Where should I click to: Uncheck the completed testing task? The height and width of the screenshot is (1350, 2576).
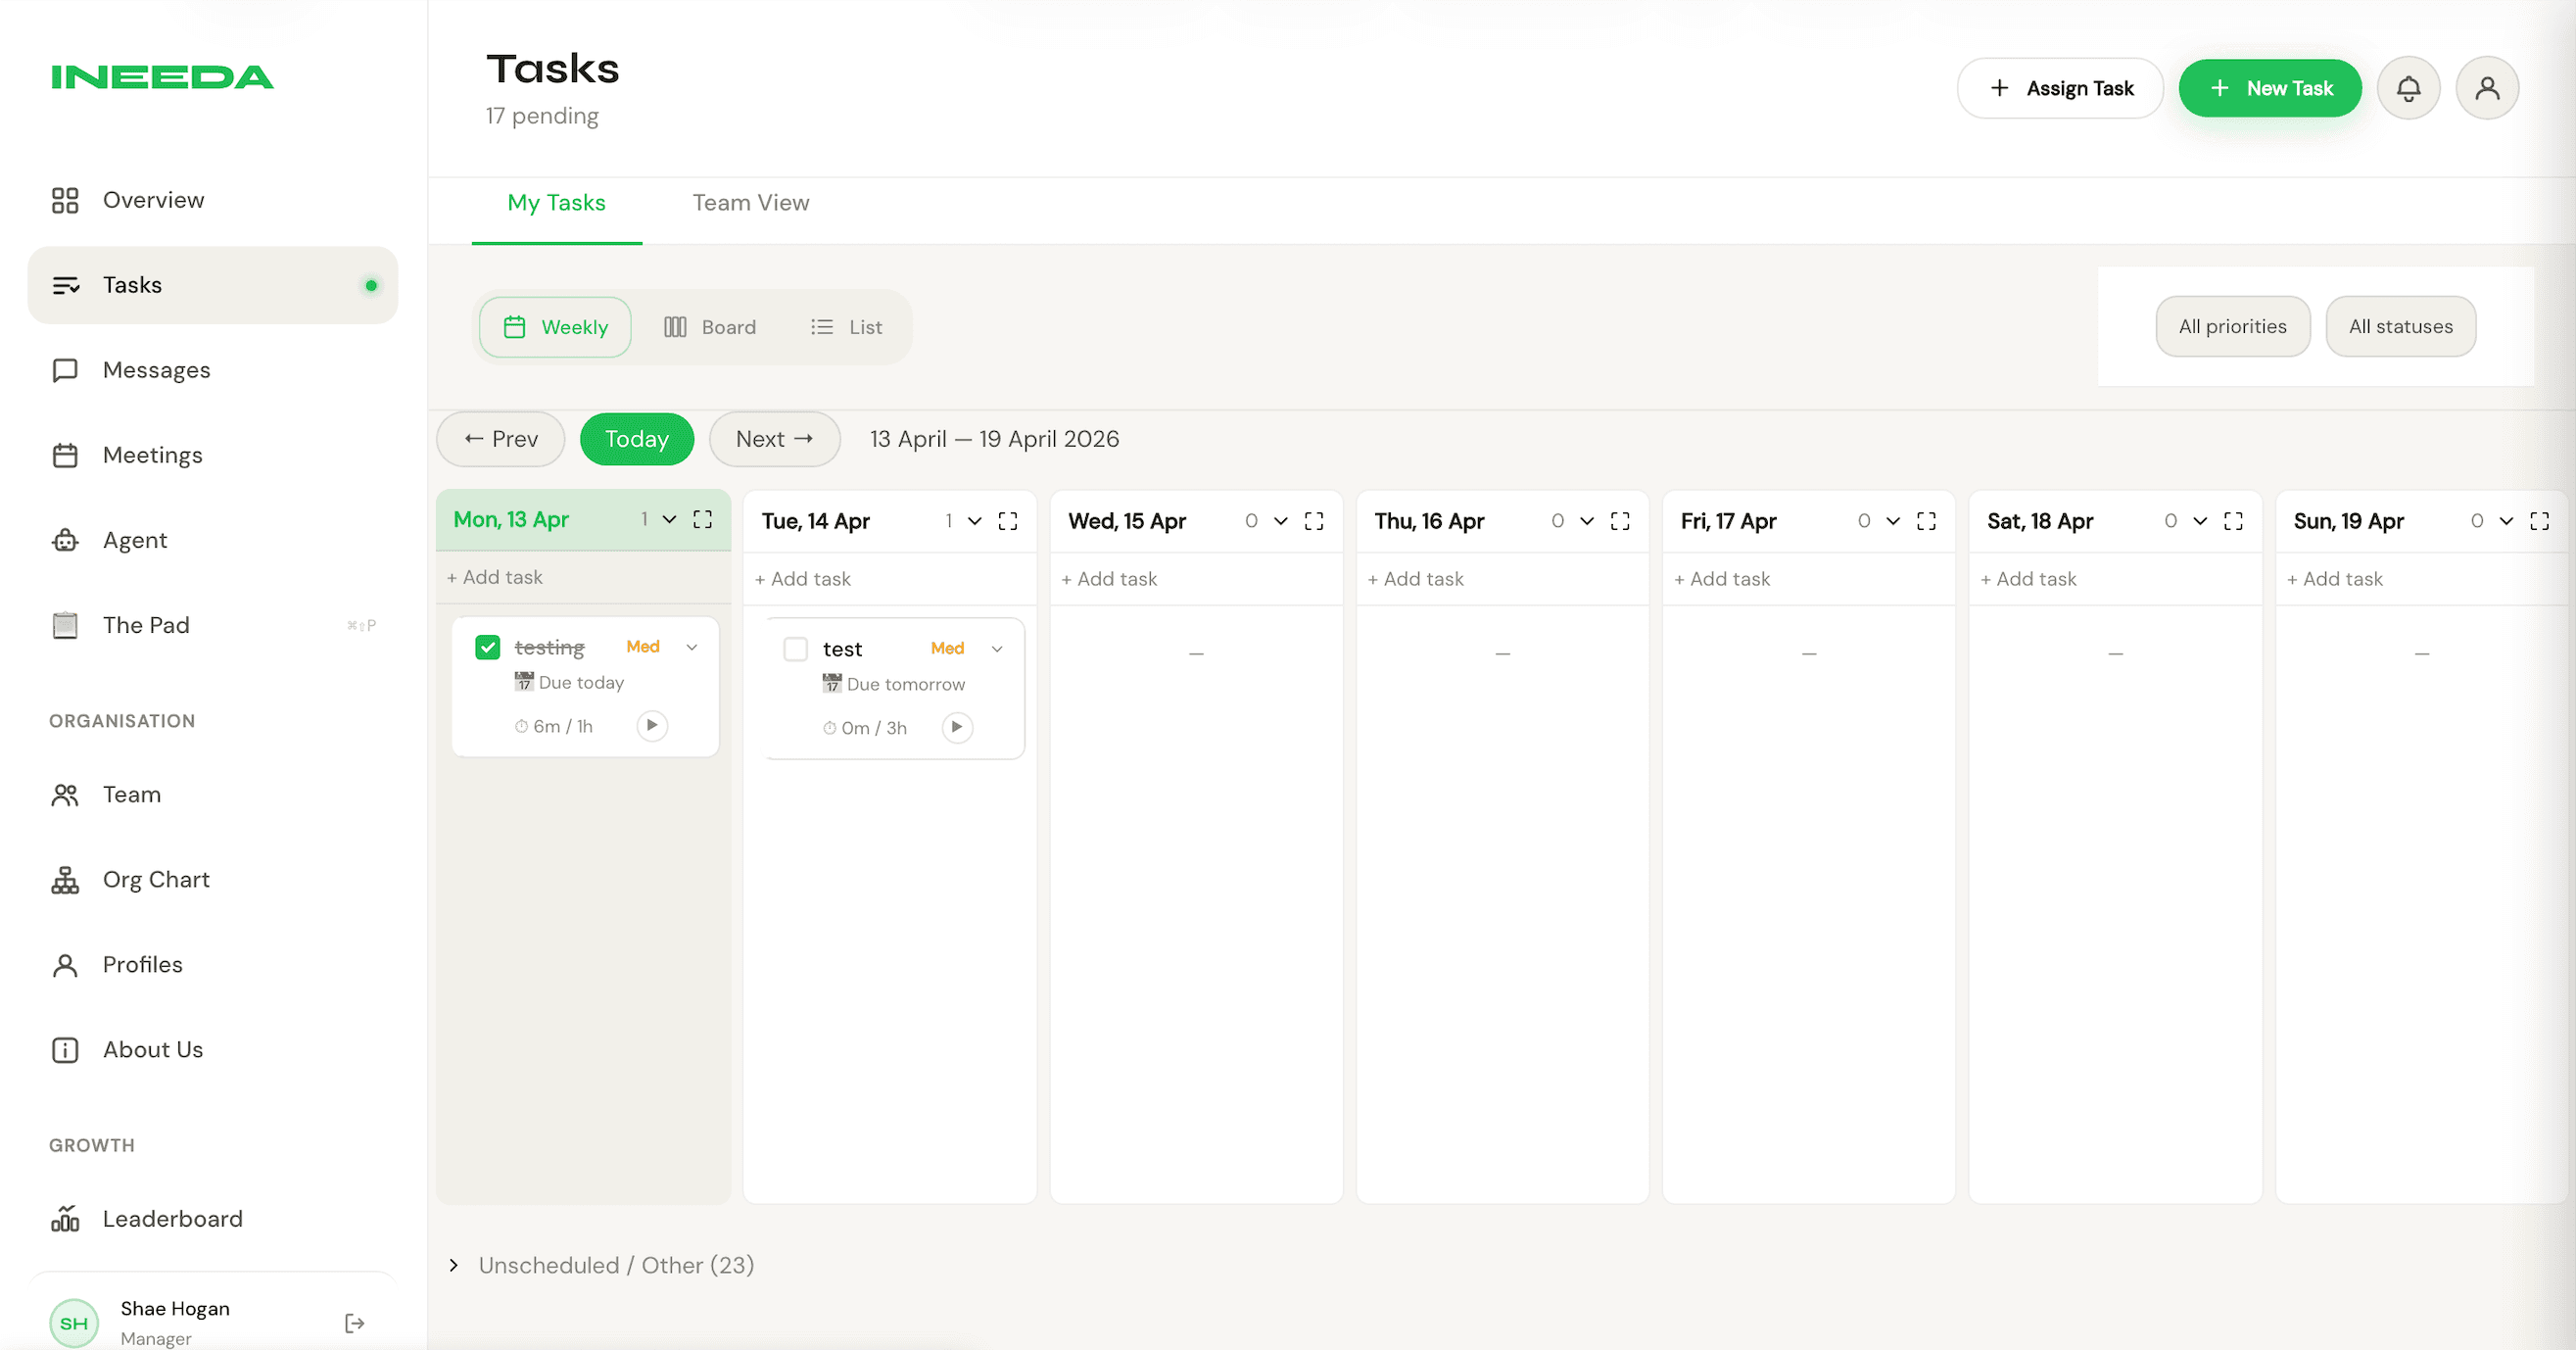[487, 647]
